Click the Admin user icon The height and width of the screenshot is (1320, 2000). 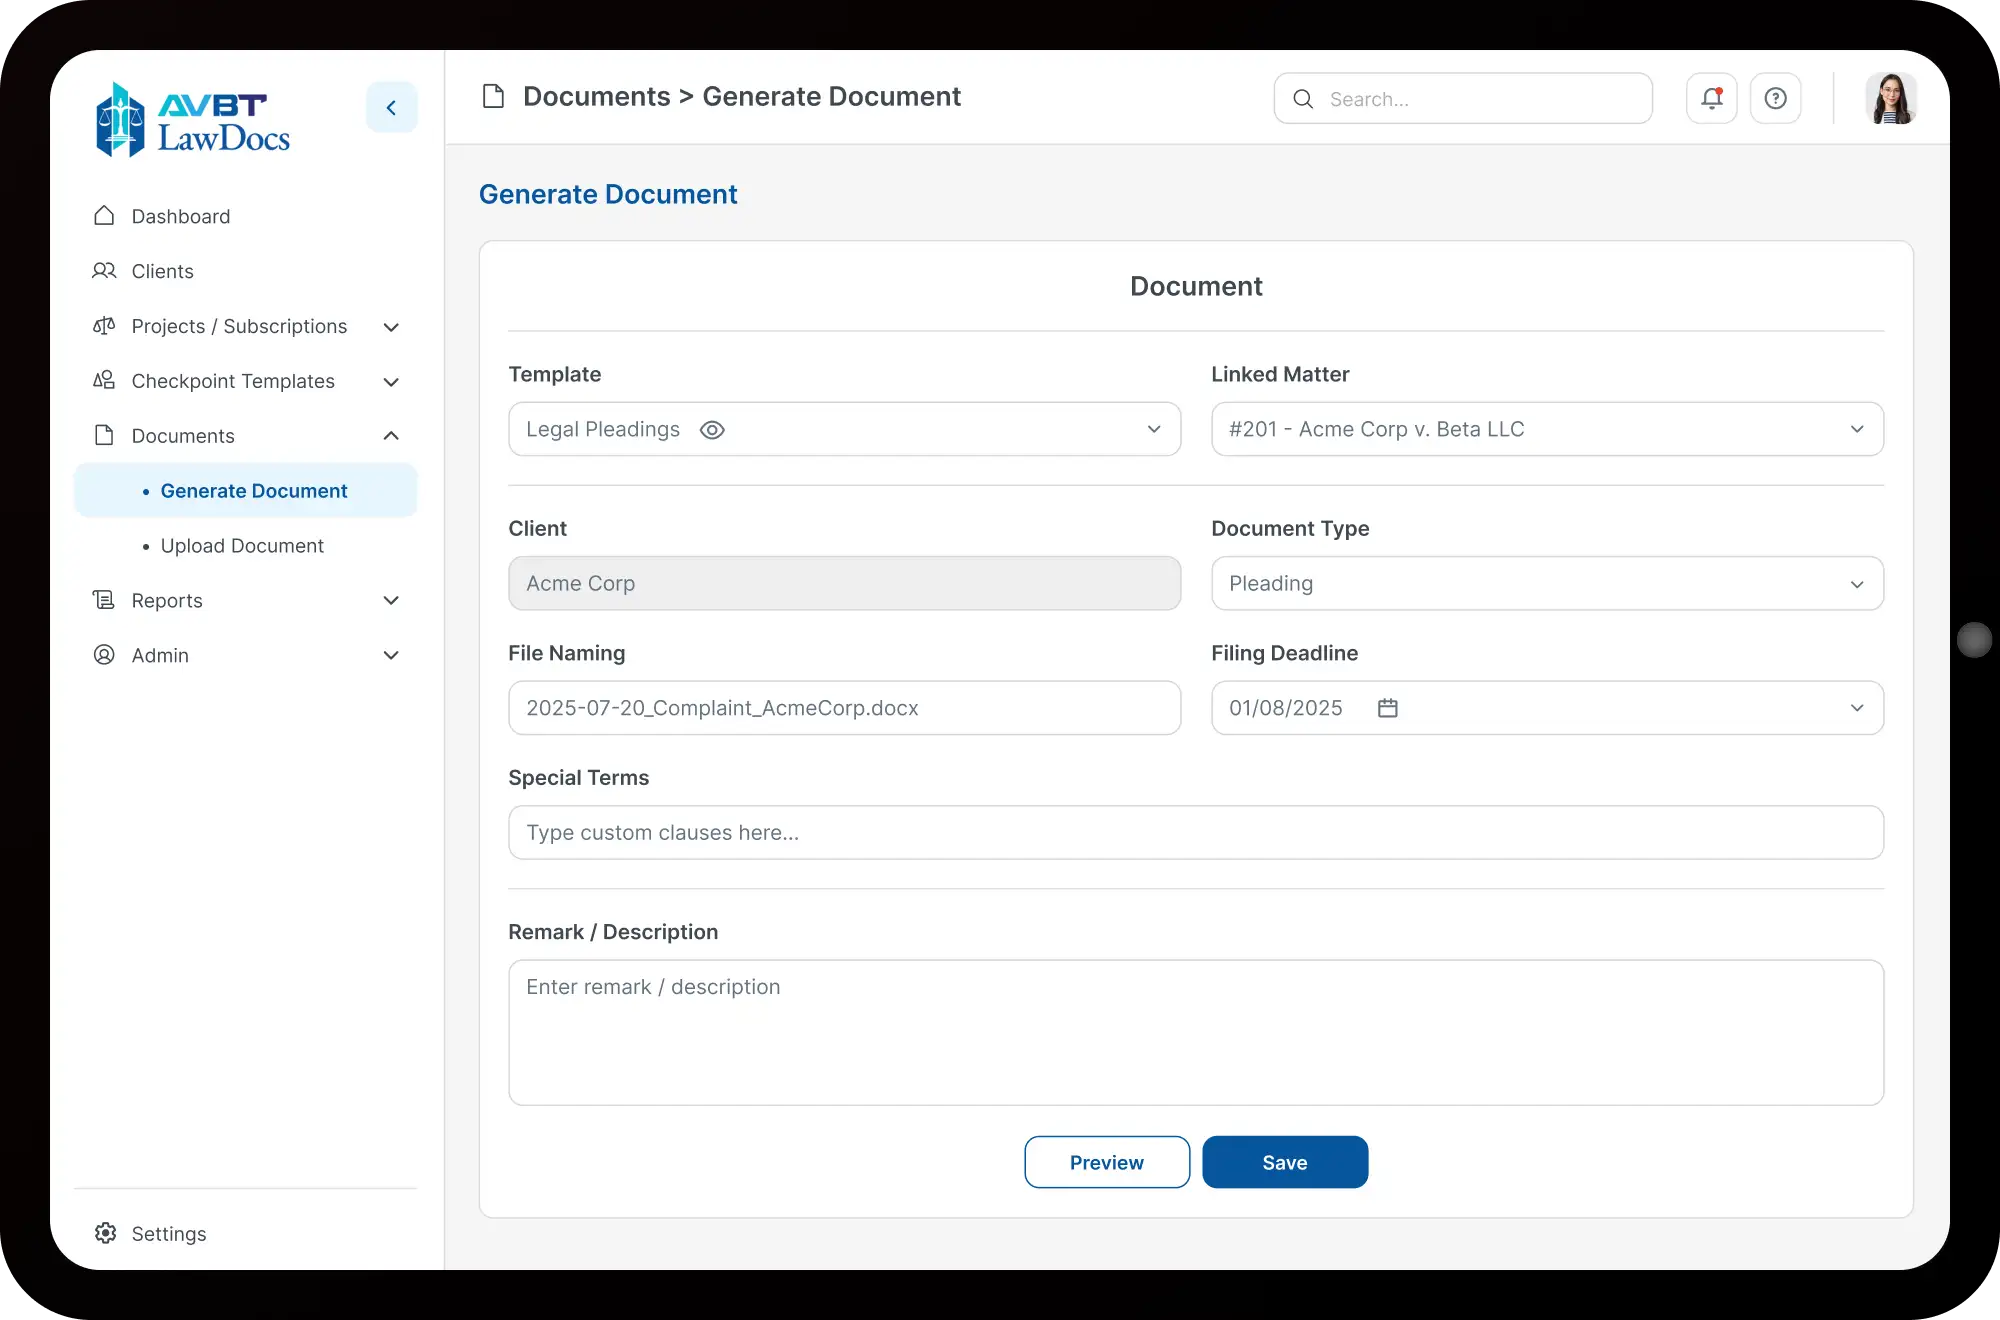pyautogui.click(x=104, y=655)
